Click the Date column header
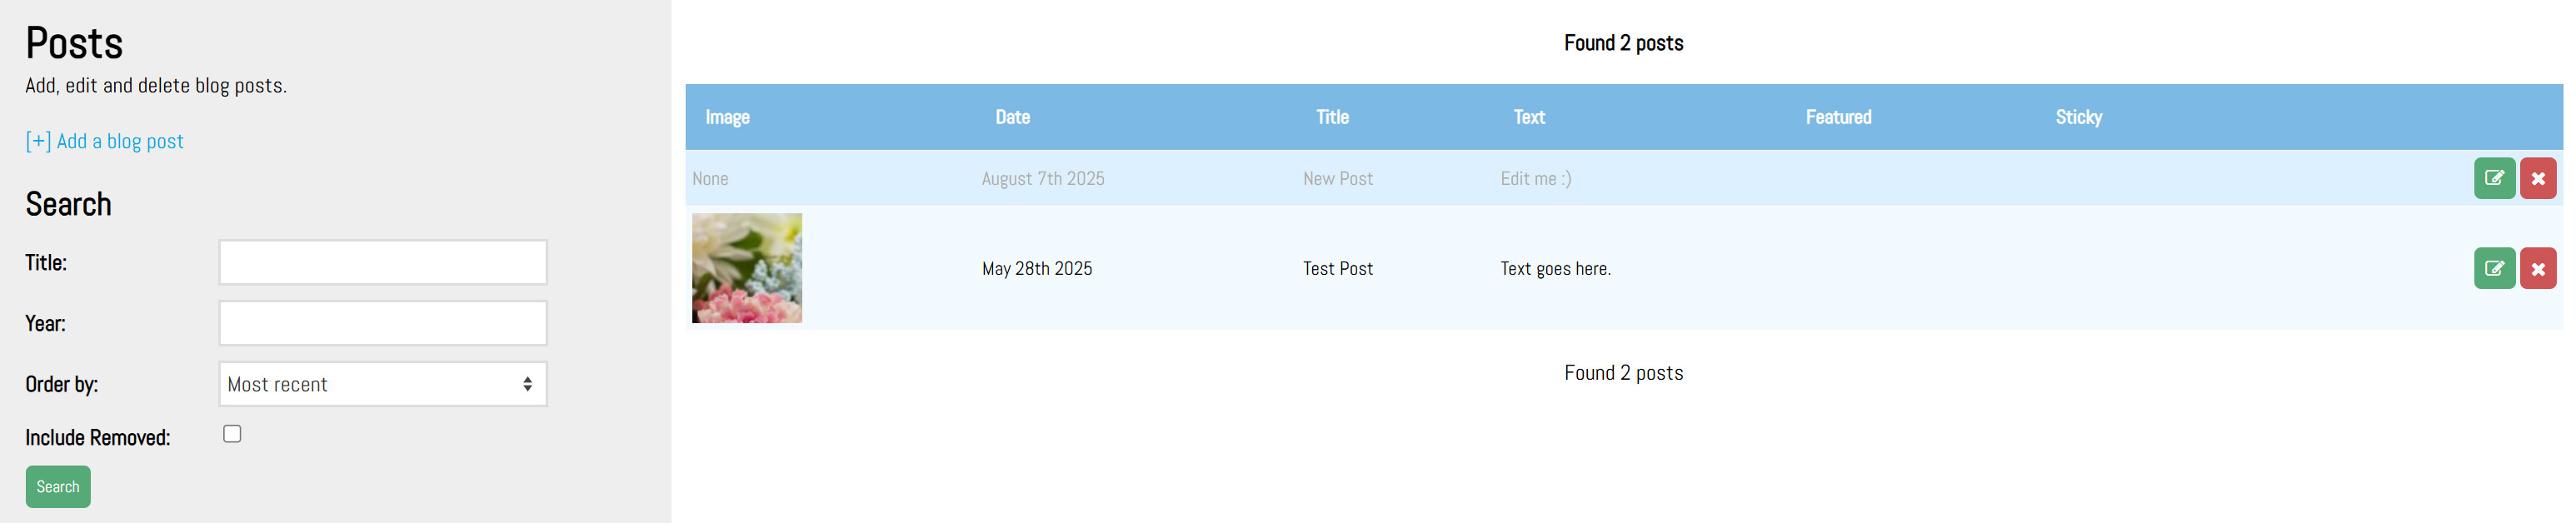Viewport: 2576px width, 523px height. pos(1012,117)
